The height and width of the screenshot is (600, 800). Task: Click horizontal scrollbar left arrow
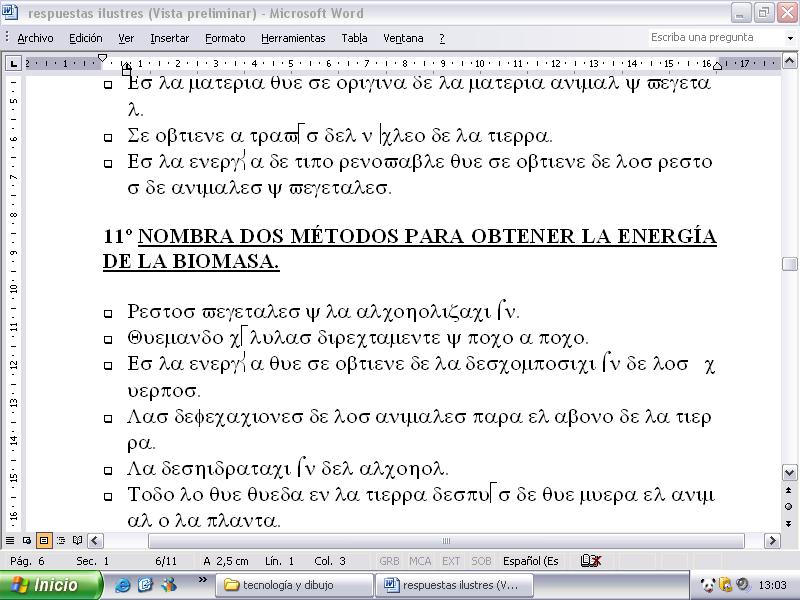coord(95,540)
